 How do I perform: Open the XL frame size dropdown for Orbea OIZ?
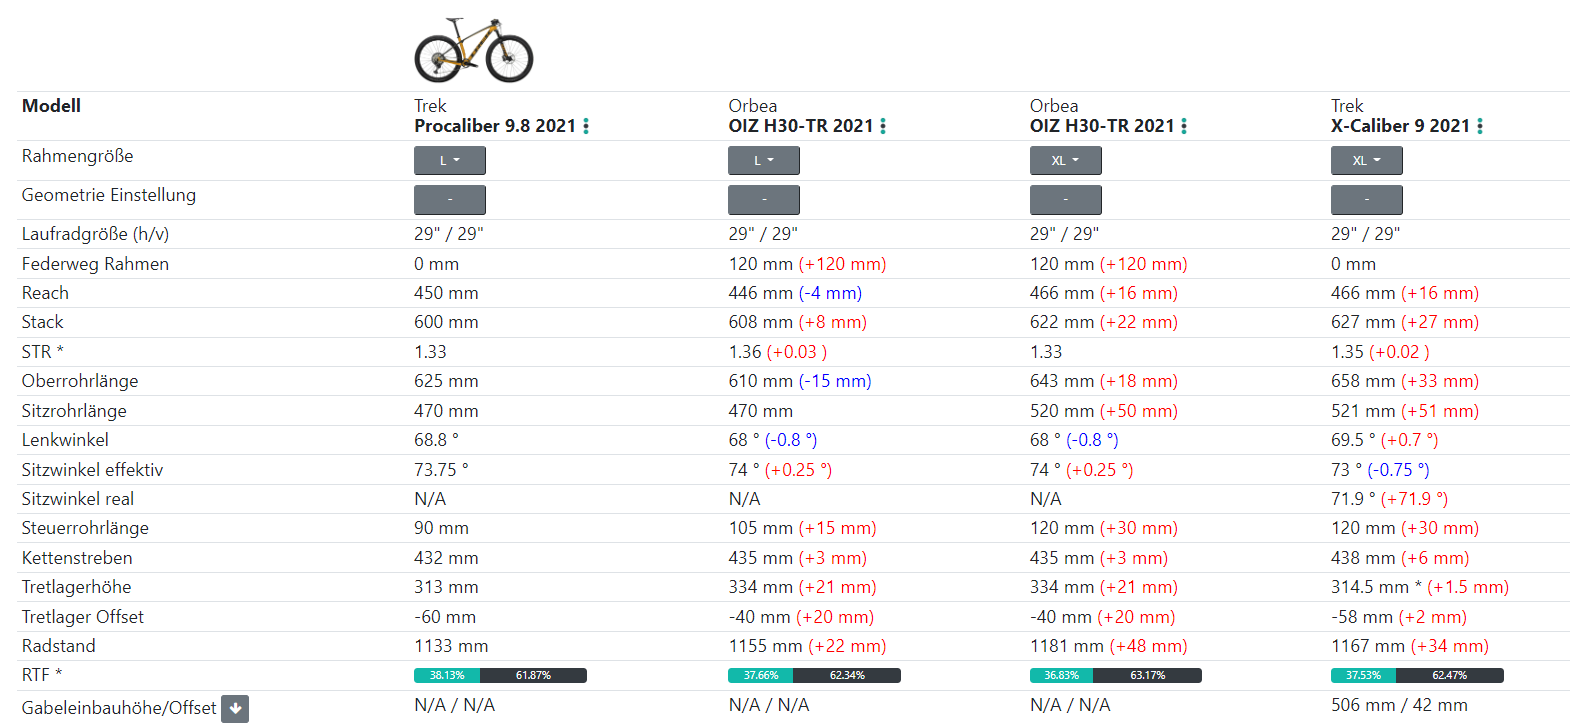pos(1065,161)
